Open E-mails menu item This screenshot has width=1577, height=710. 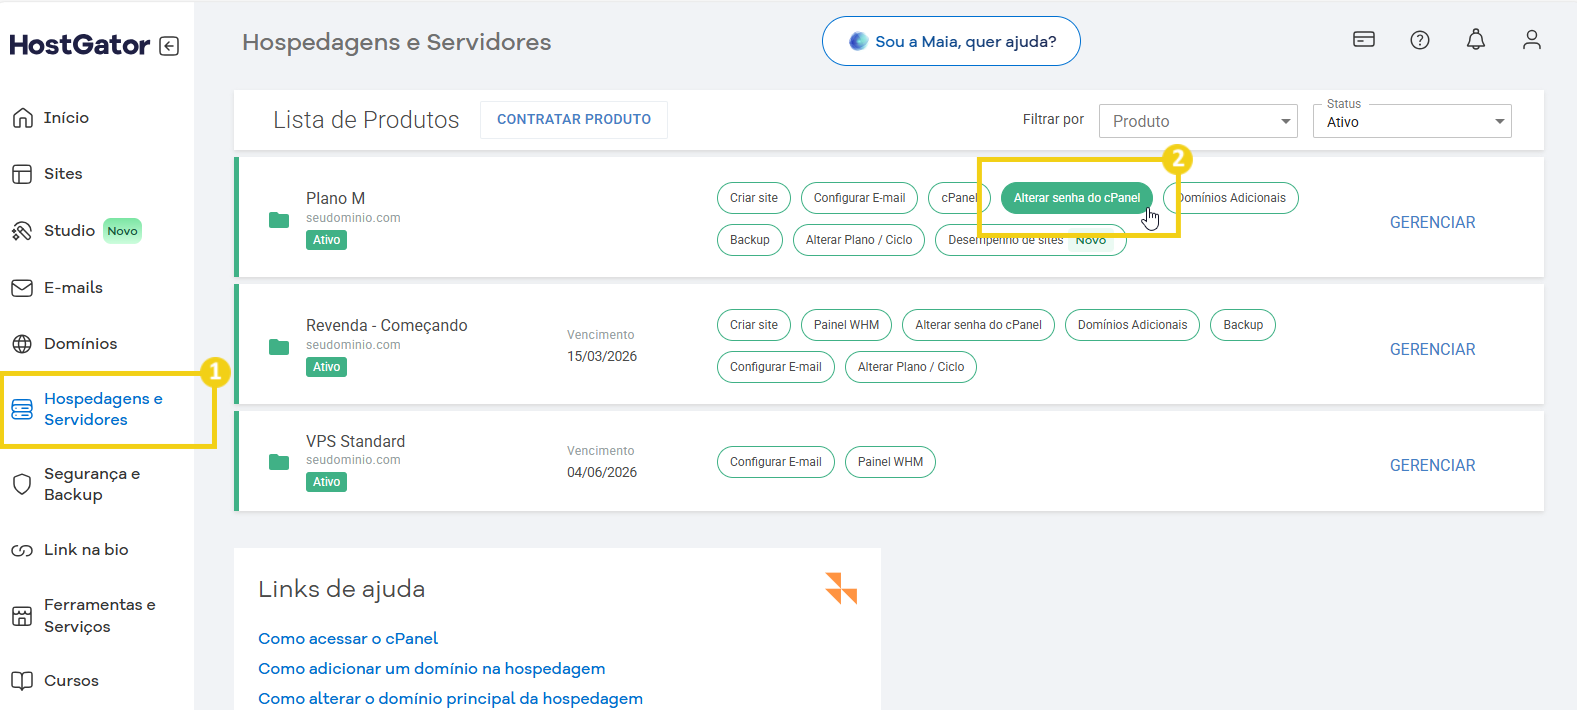coord(73,288)
